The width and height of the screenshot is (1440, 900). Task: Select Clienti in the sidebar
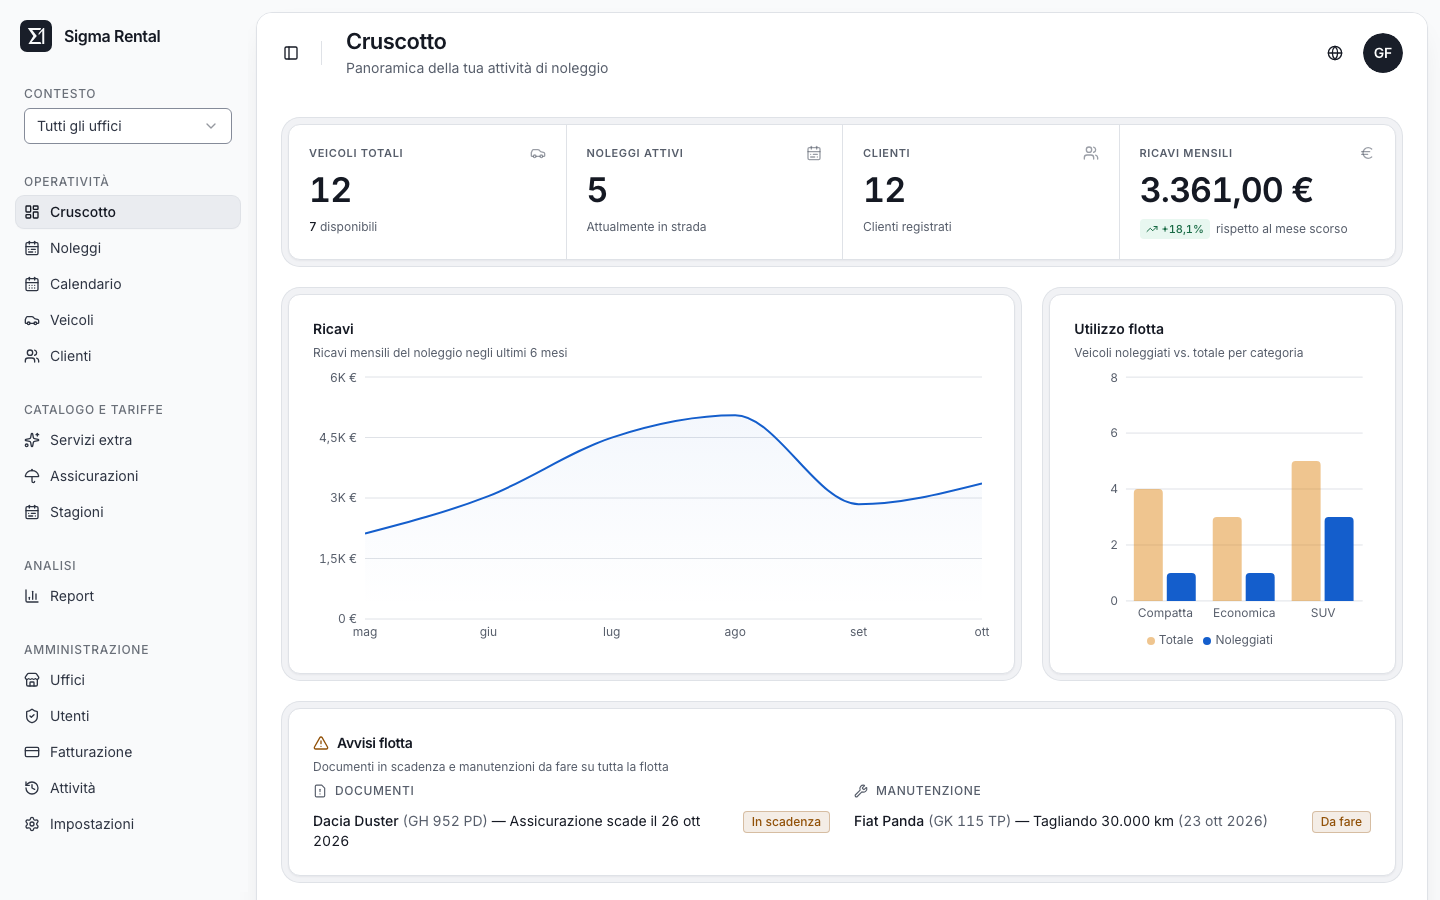point(128,356)
